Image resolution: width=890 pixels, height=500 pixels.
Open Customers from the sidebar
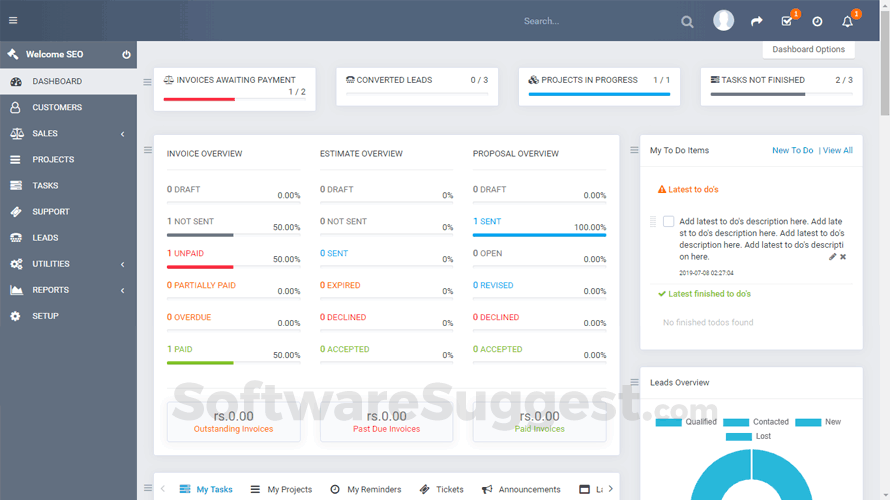click(57, 107)
